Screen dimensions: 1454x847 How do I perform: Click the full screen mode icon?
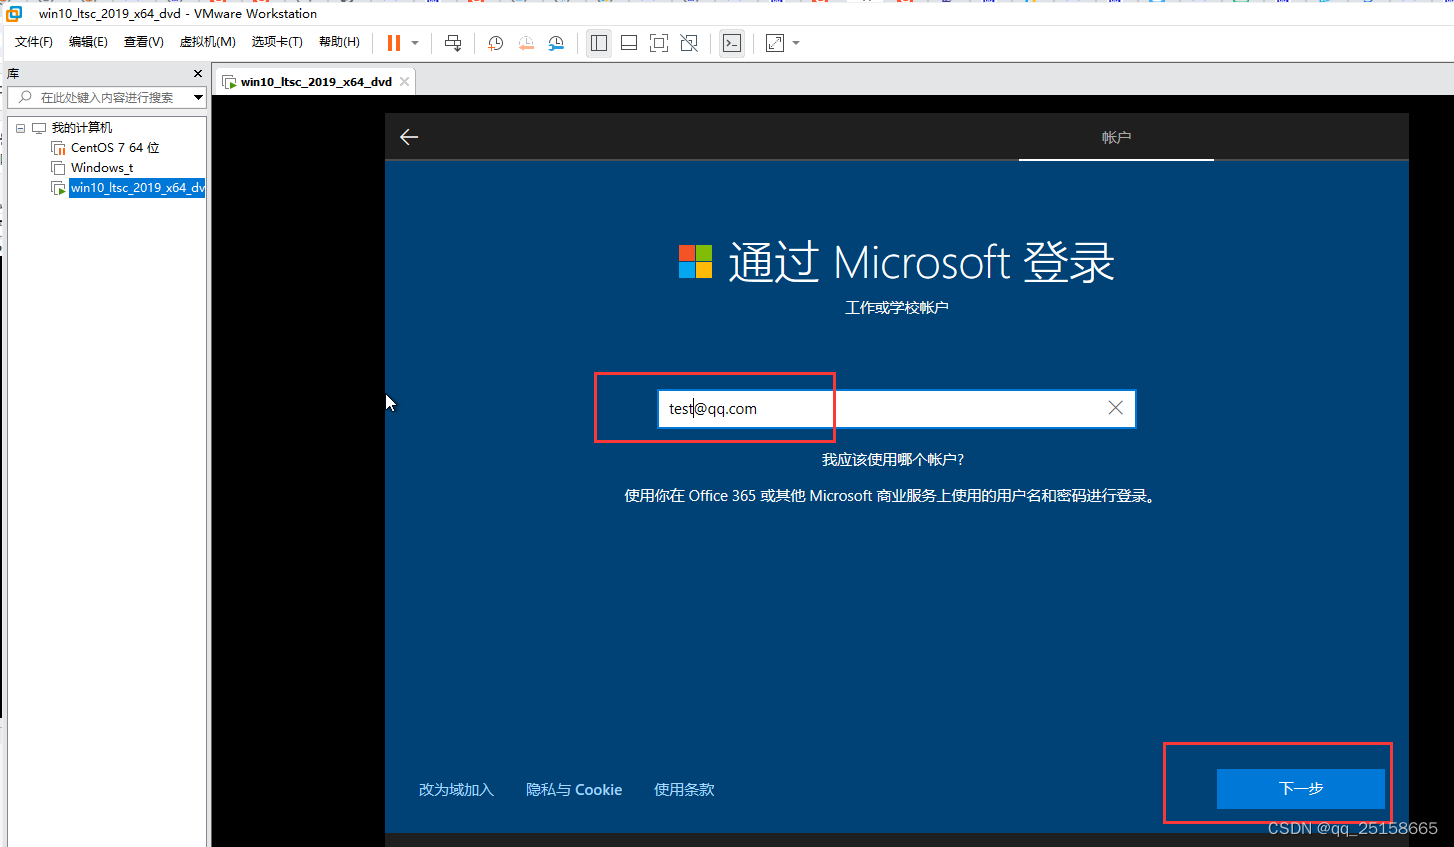point(659,43)
